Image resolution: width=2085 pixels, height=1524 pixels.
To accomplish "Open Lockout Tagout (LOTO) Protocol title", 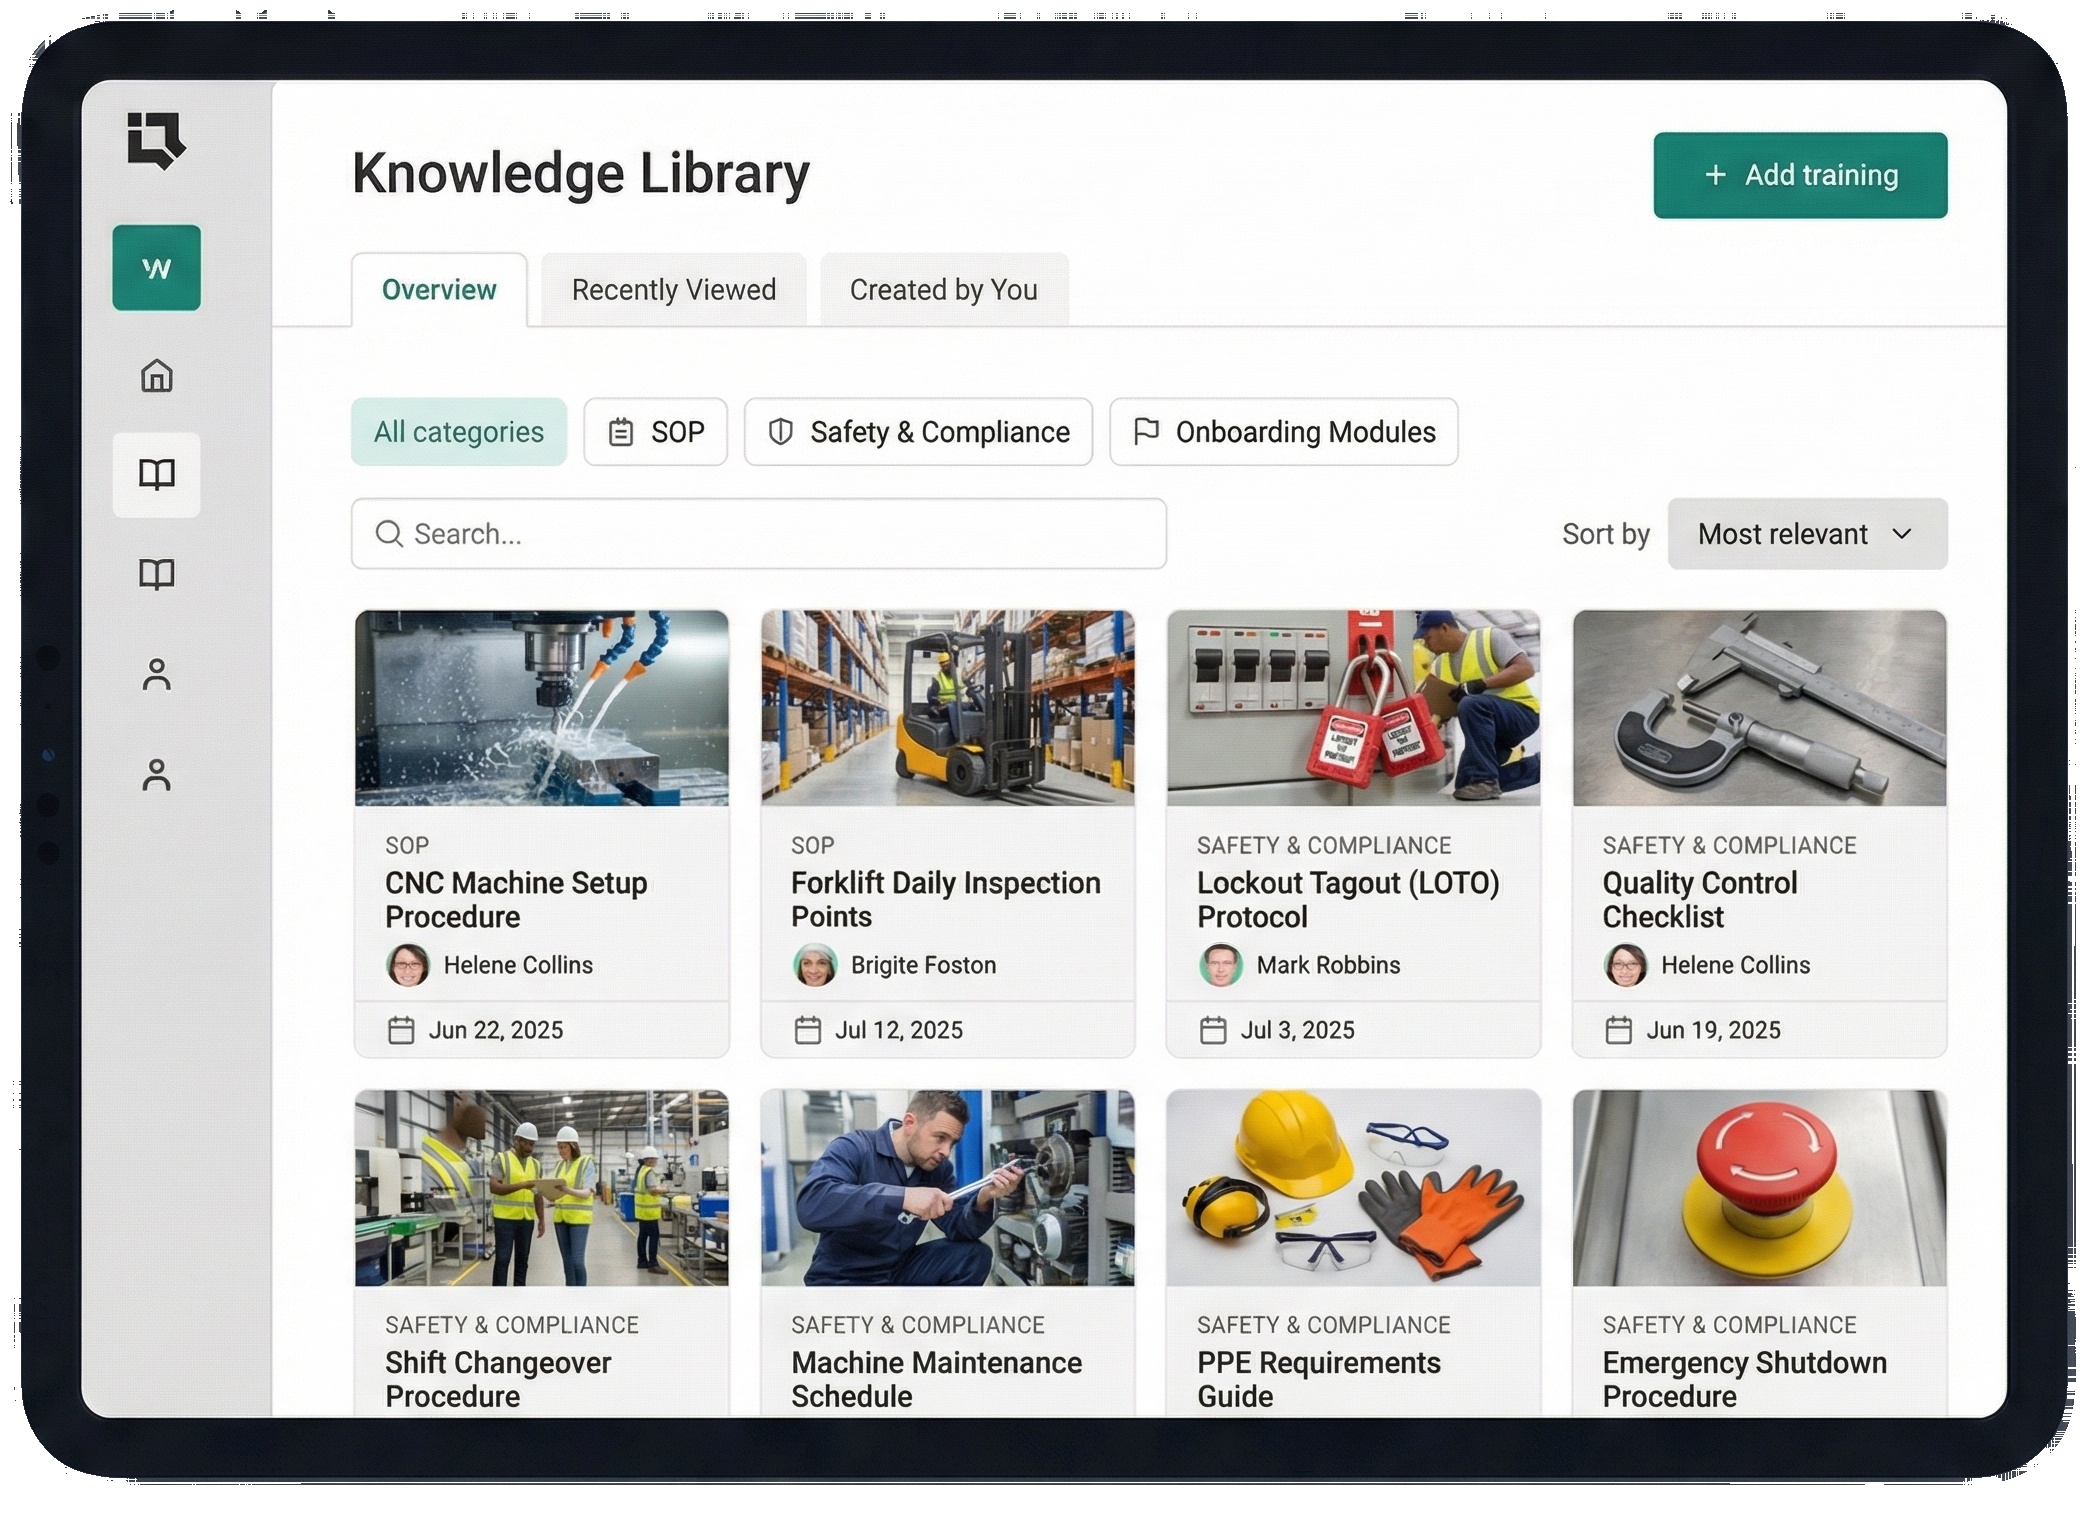I will pos(1347,899).
